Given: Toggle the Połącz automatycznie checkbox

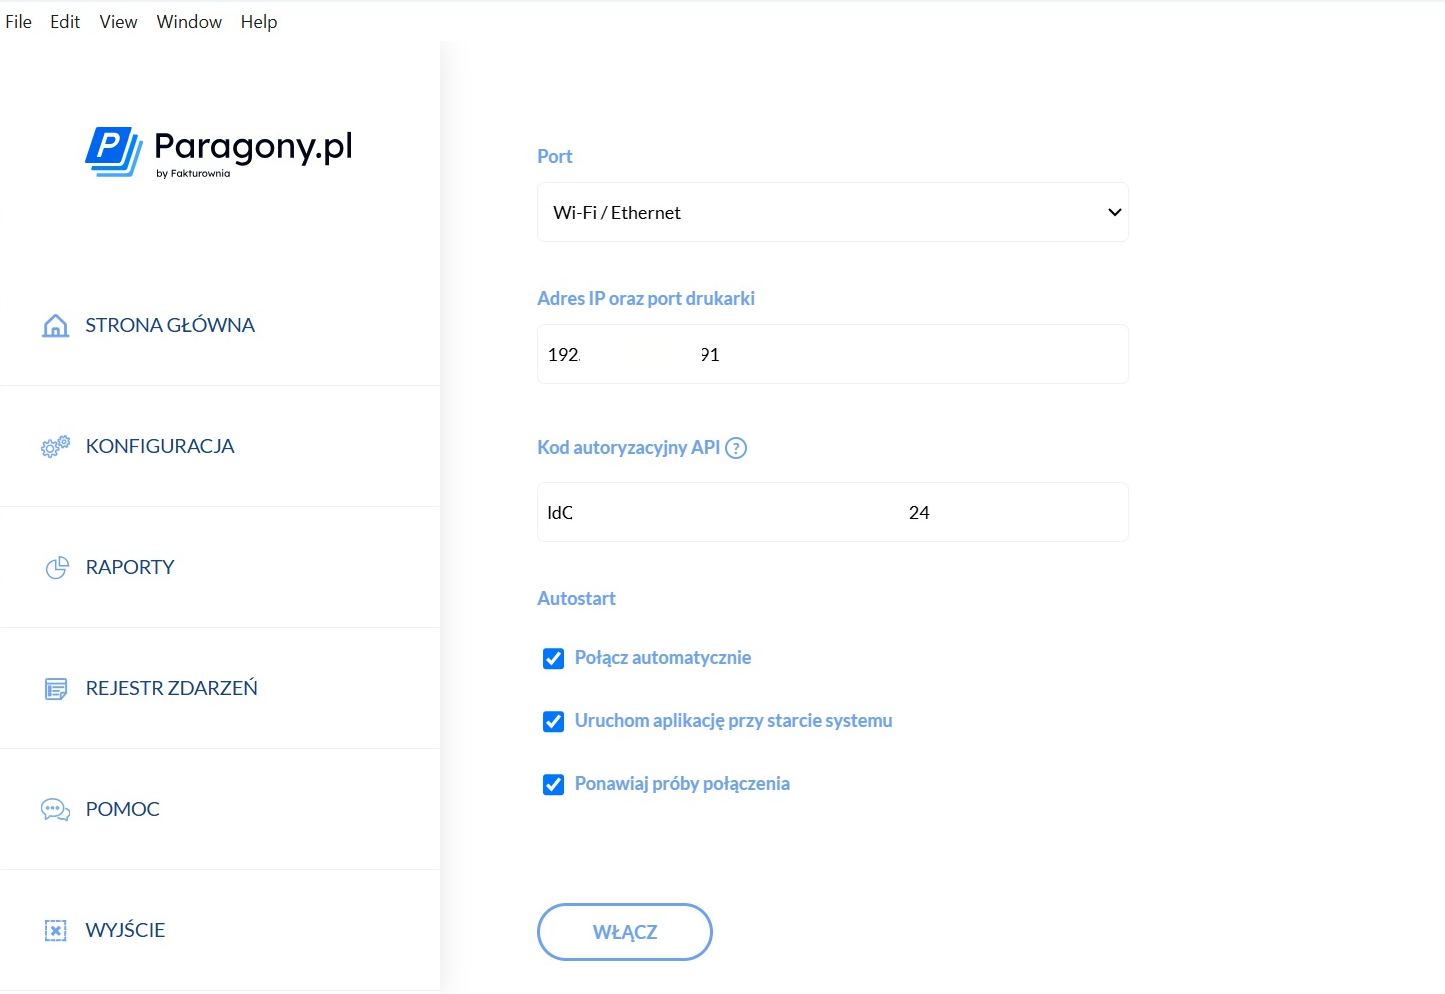Looking at the screenshot, I should (x=553, y=658).
